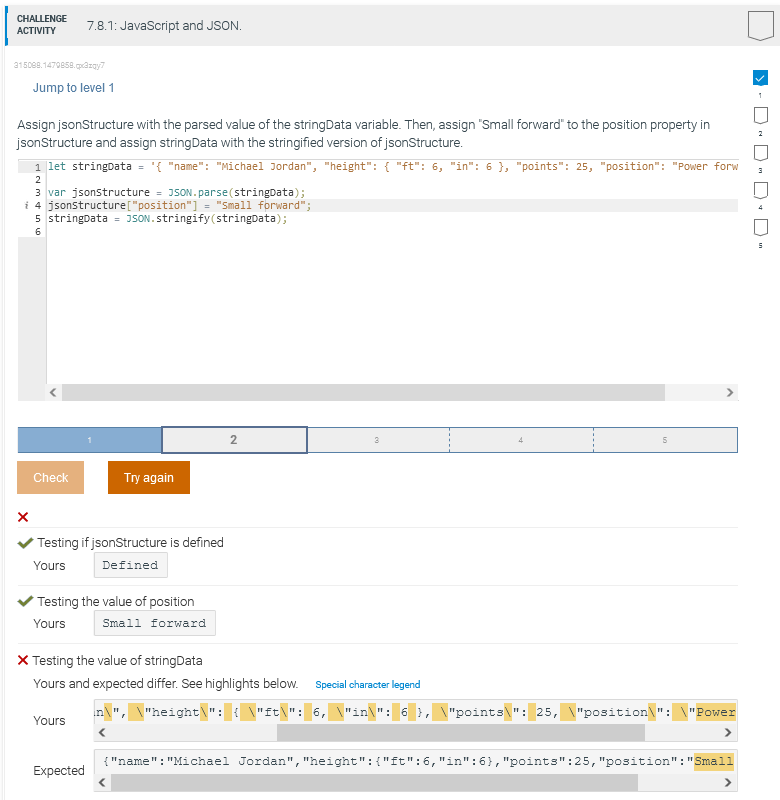The height and width of the screenshot is (800, 780).
Task: Click segment 4 of the progress bar
Action: (521, 439)
